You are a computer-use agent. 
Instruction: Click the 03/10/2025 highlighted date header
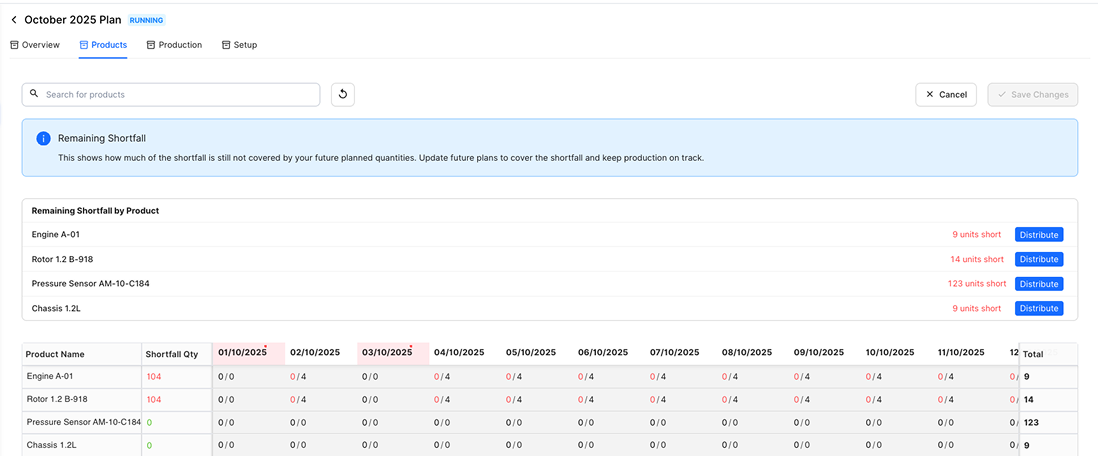pos(387,353)
